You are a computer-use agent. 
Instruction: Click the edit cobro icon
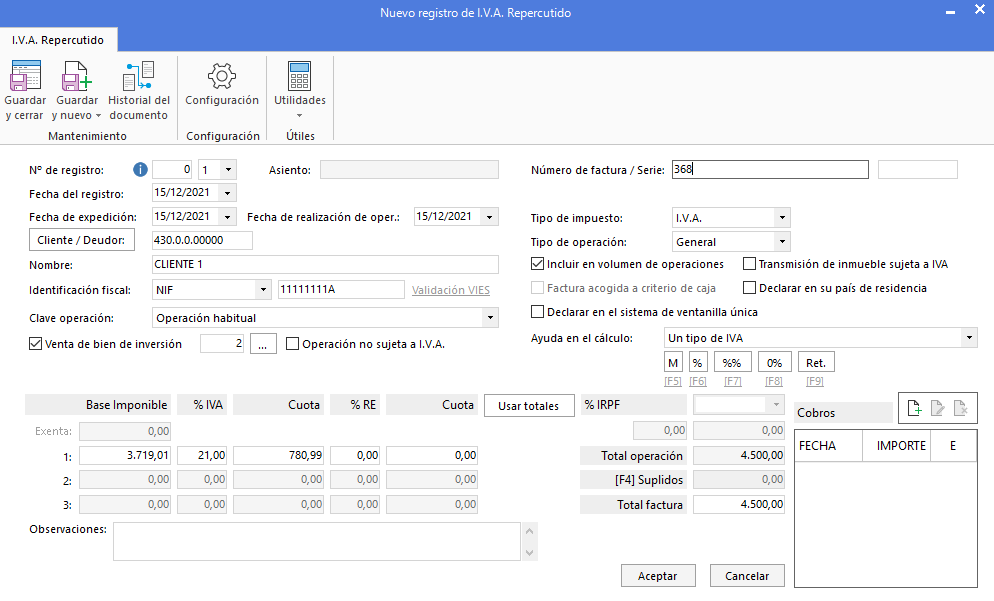[x=938, y=408]
